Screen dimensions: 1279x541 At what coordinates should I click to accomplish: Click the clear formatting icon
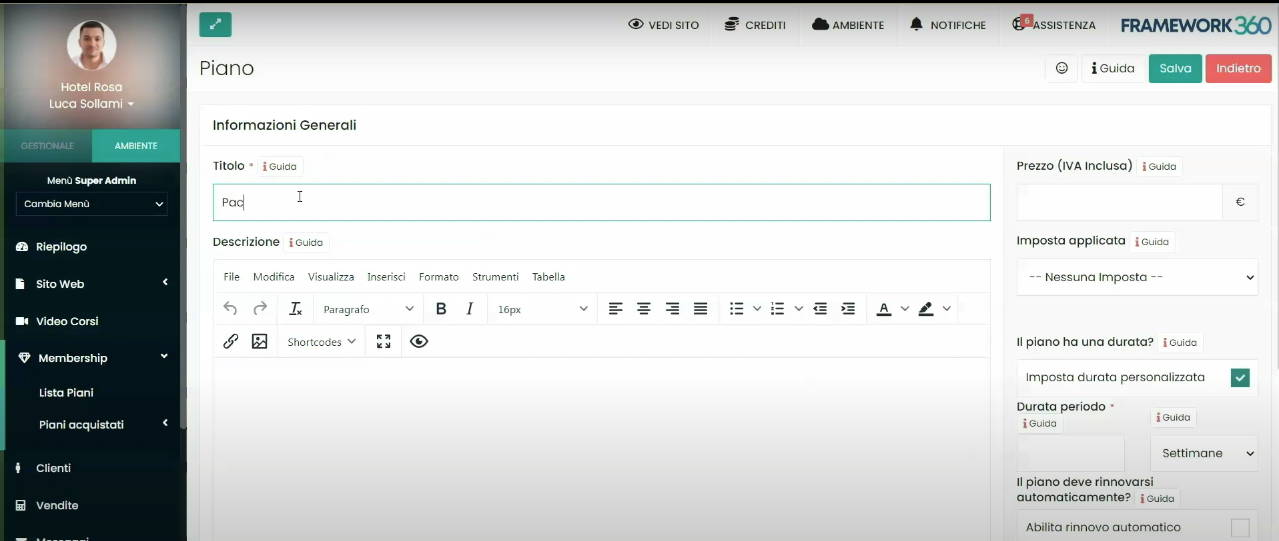click(x=295, y=309)
